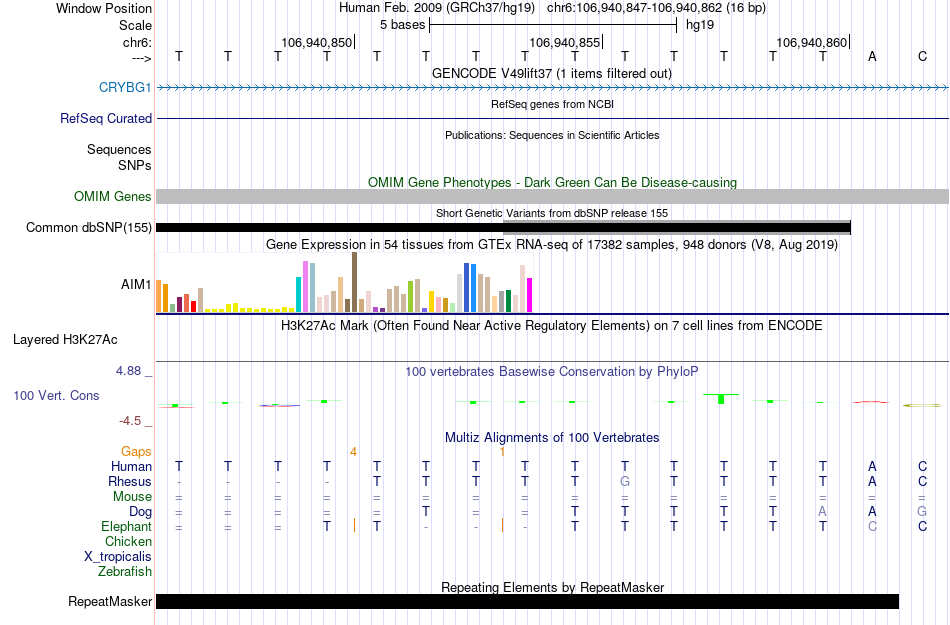Select the Rhesus alignment row label

pyautogui.click(x=130, y=481)
